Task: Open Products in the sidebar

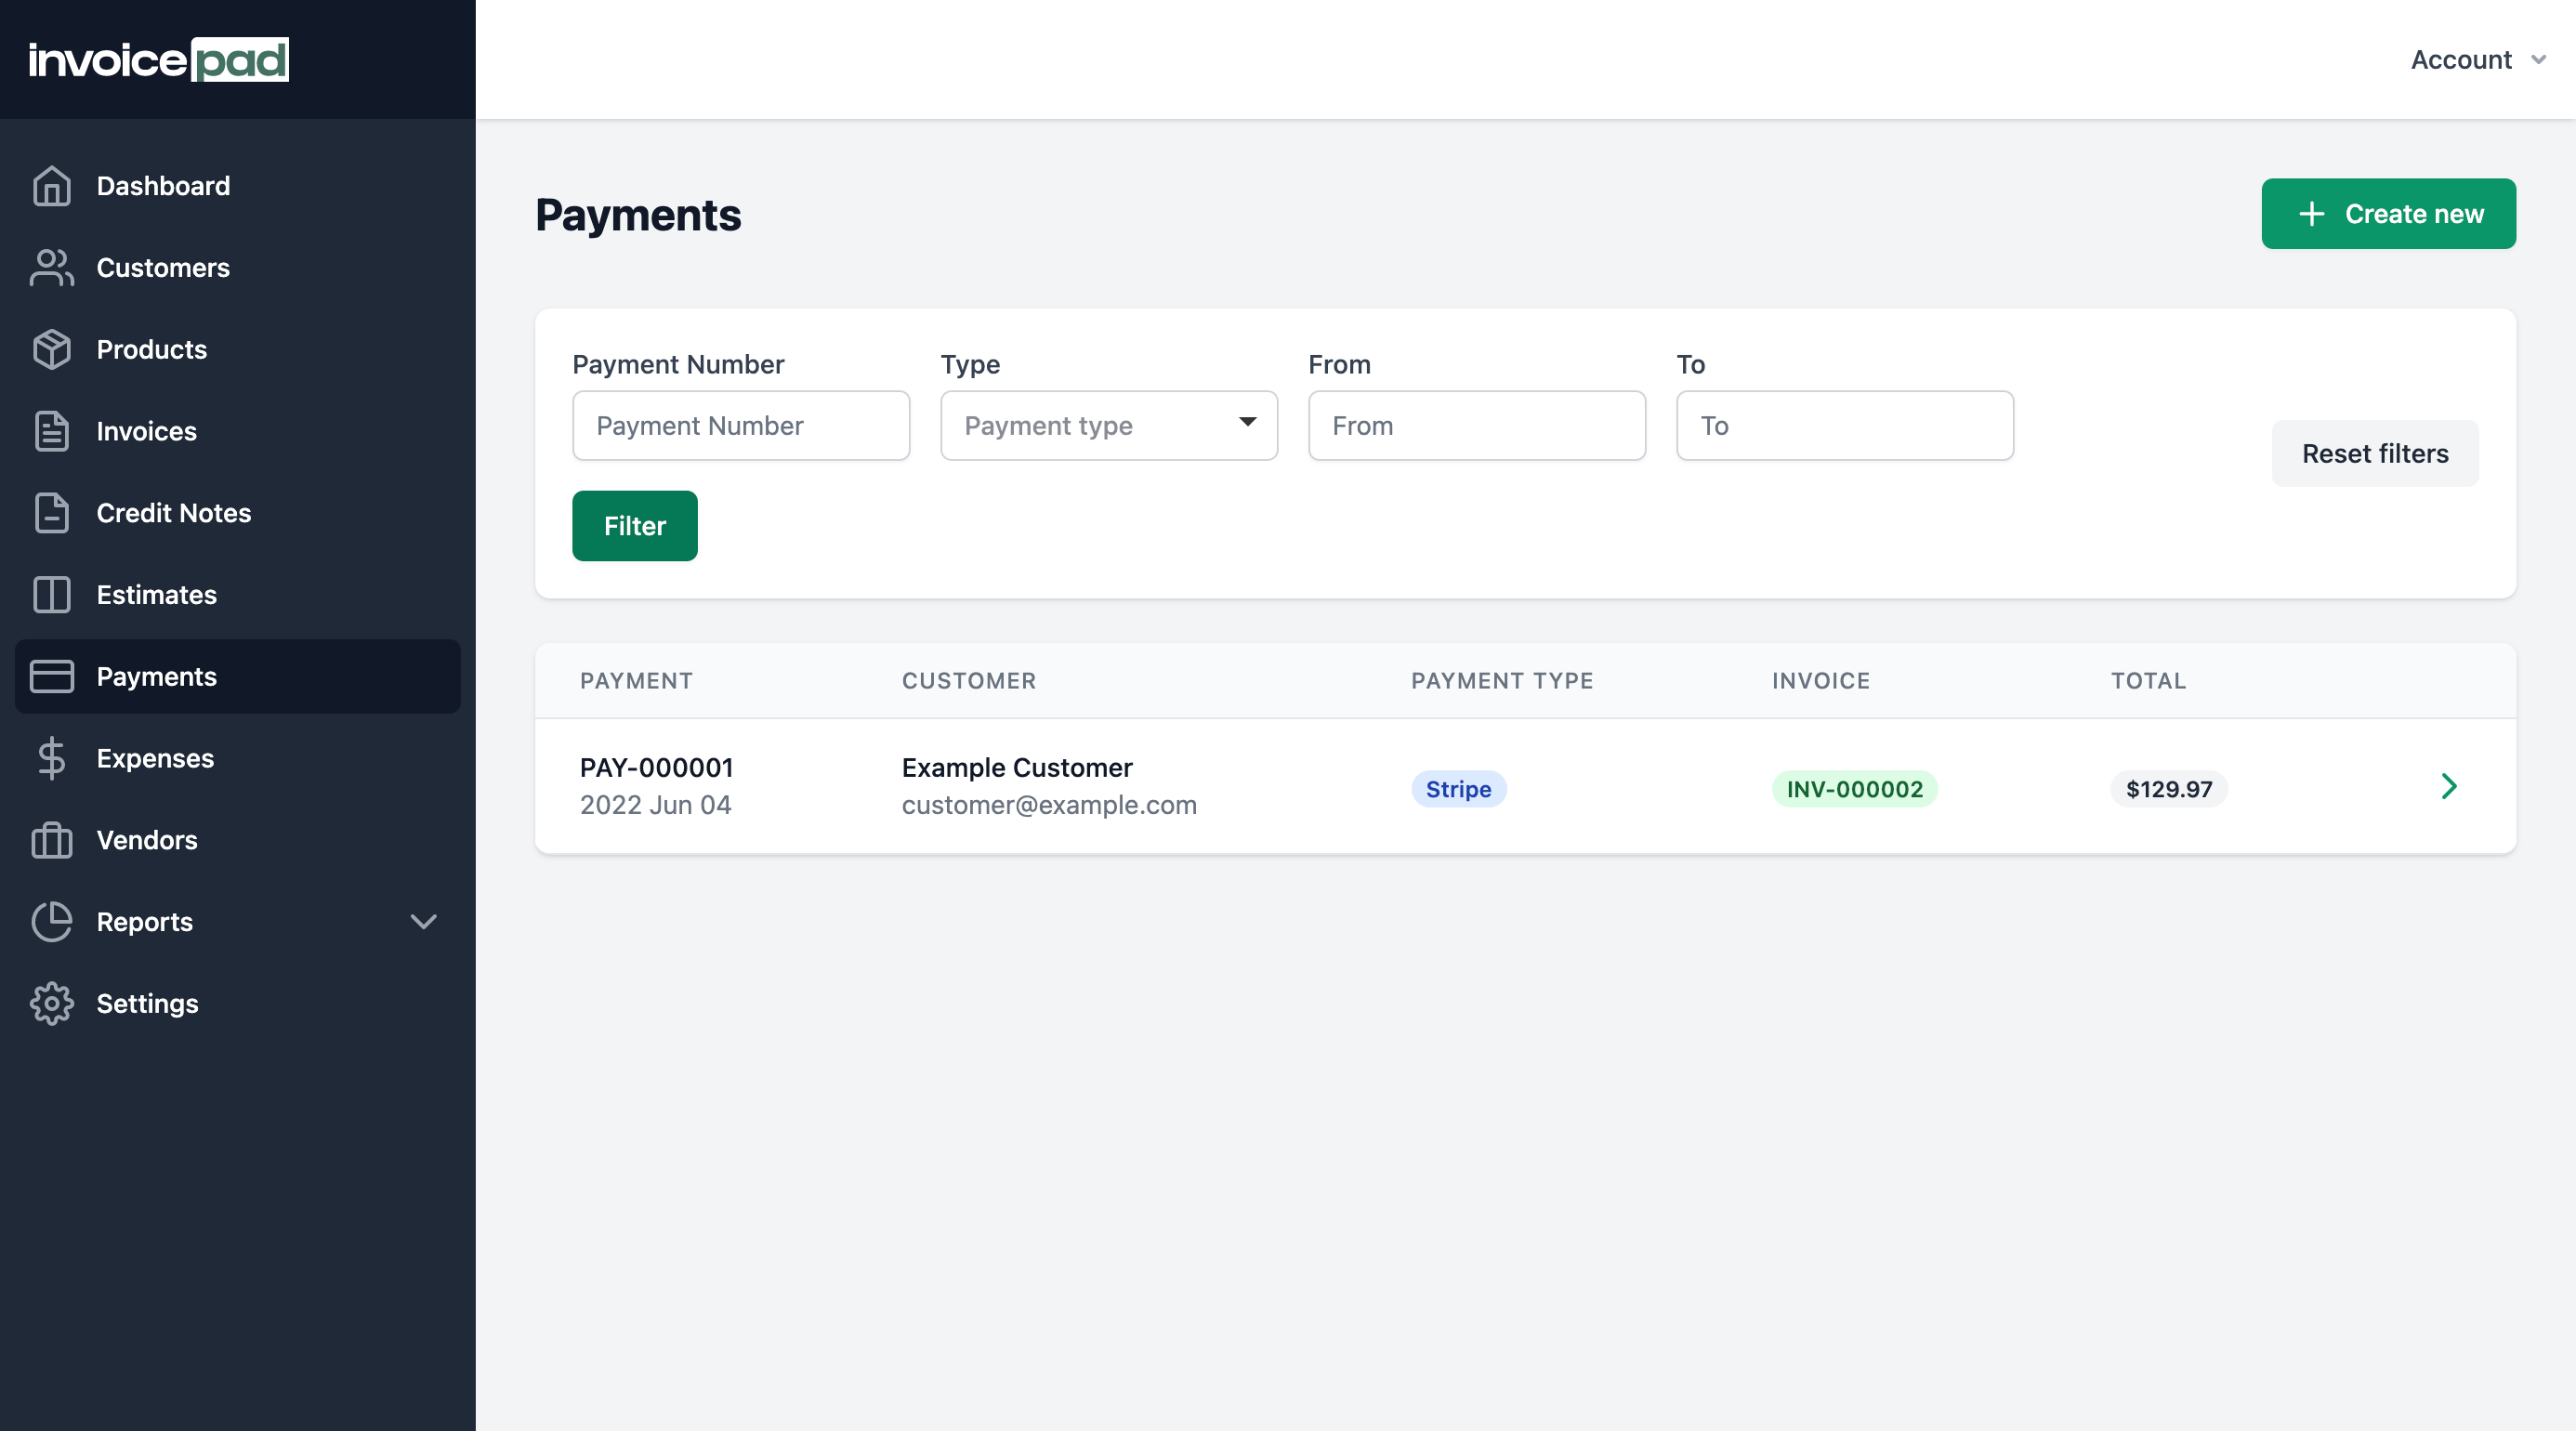Action: (x=238, y=350)
